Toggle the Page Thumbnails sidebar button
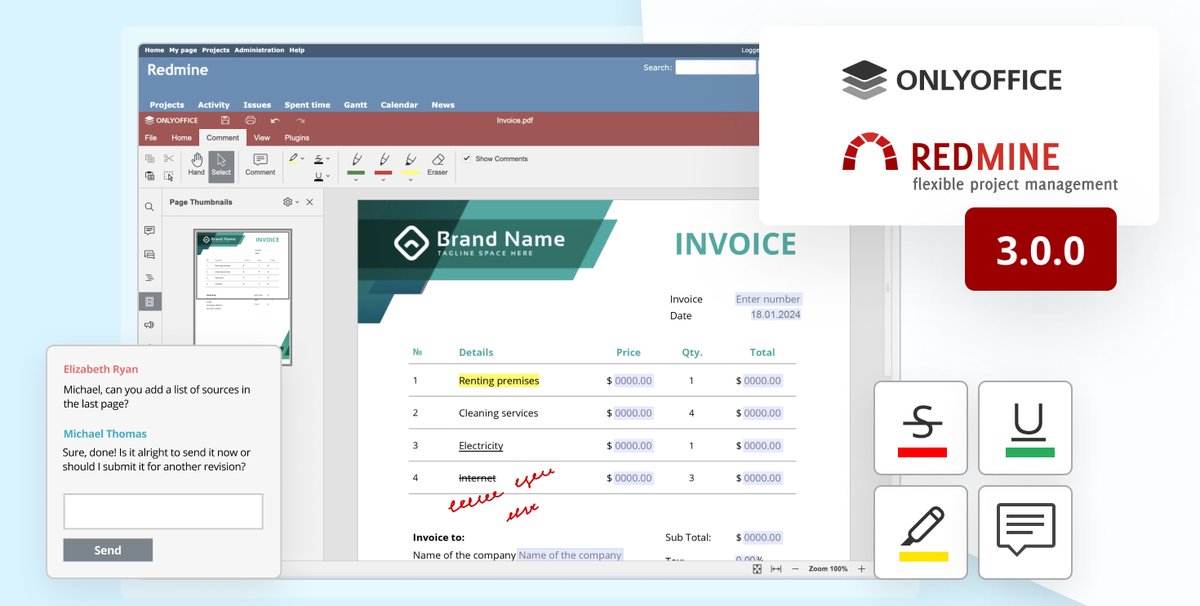The height and width of the screenshot is (606, 1200). click(x=150, y=301)
